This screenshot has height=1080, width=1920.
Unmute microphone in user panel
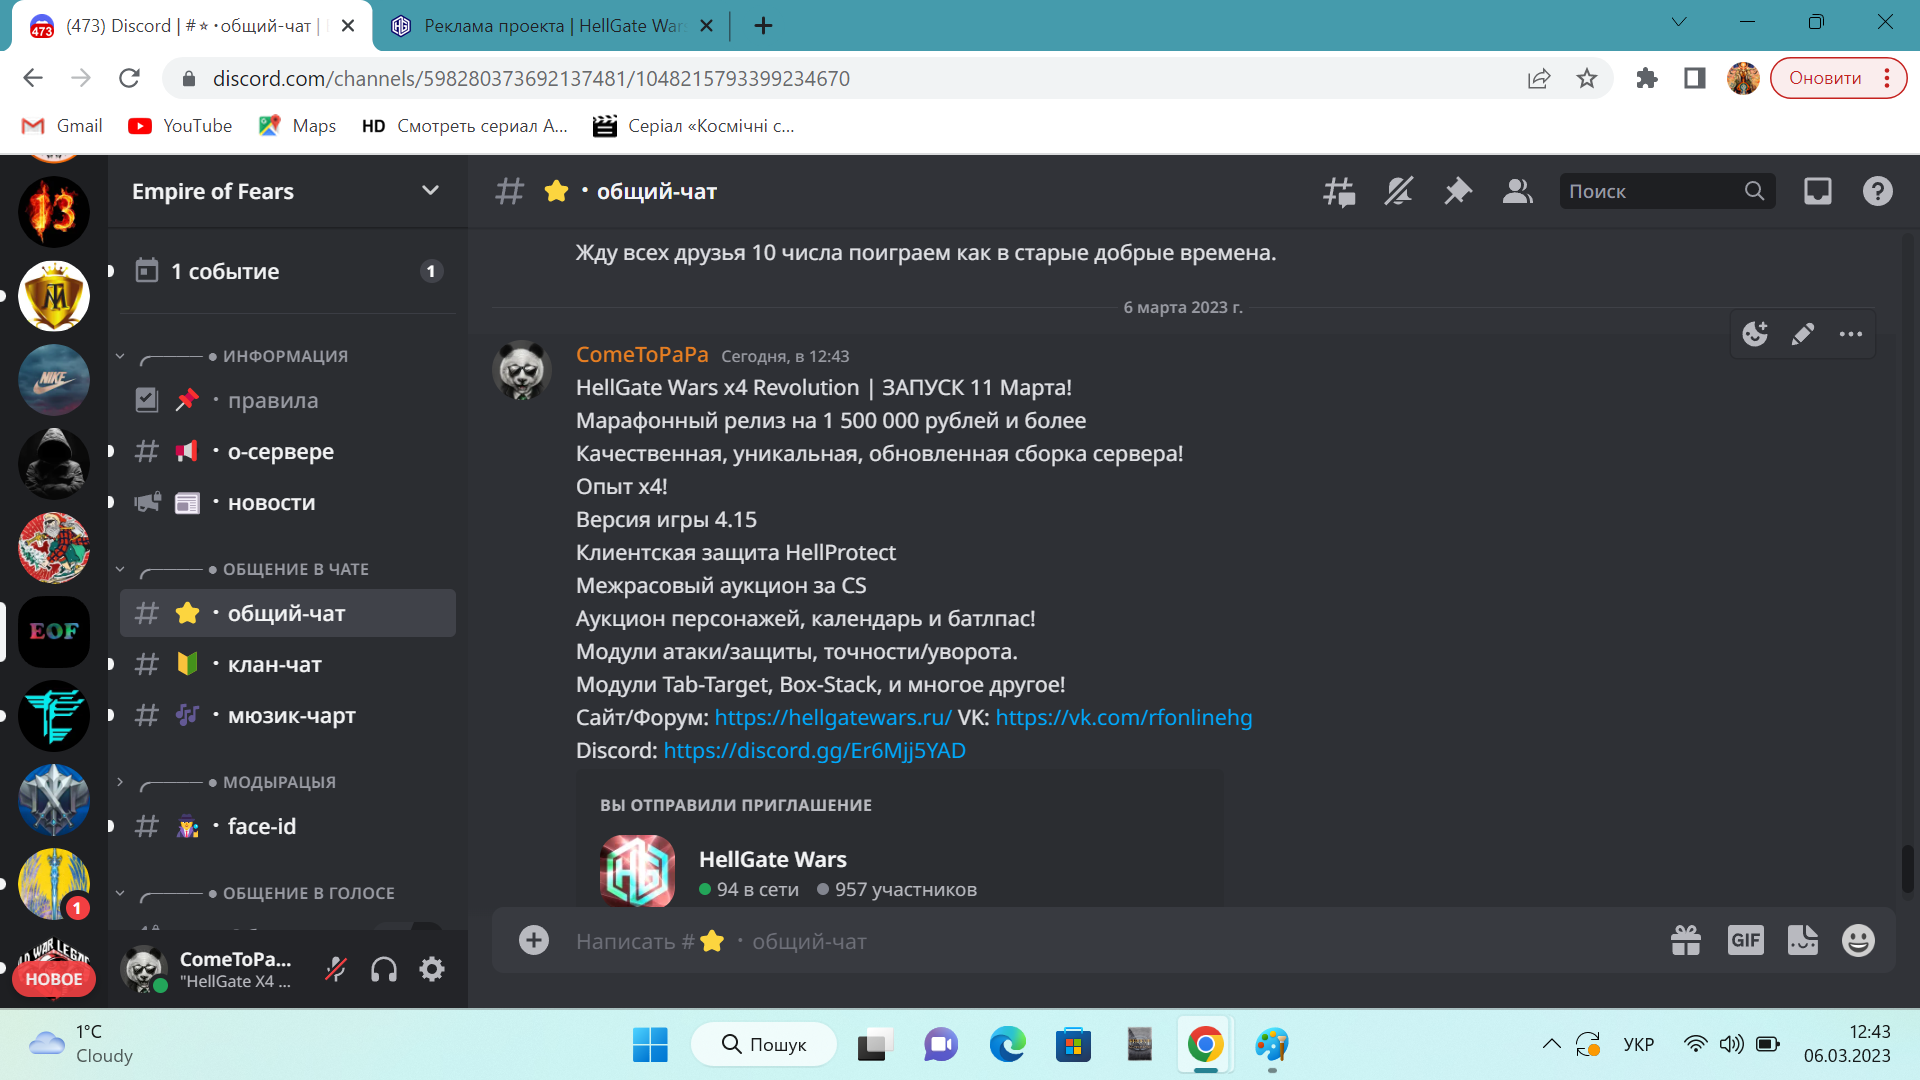pos(336,969)
